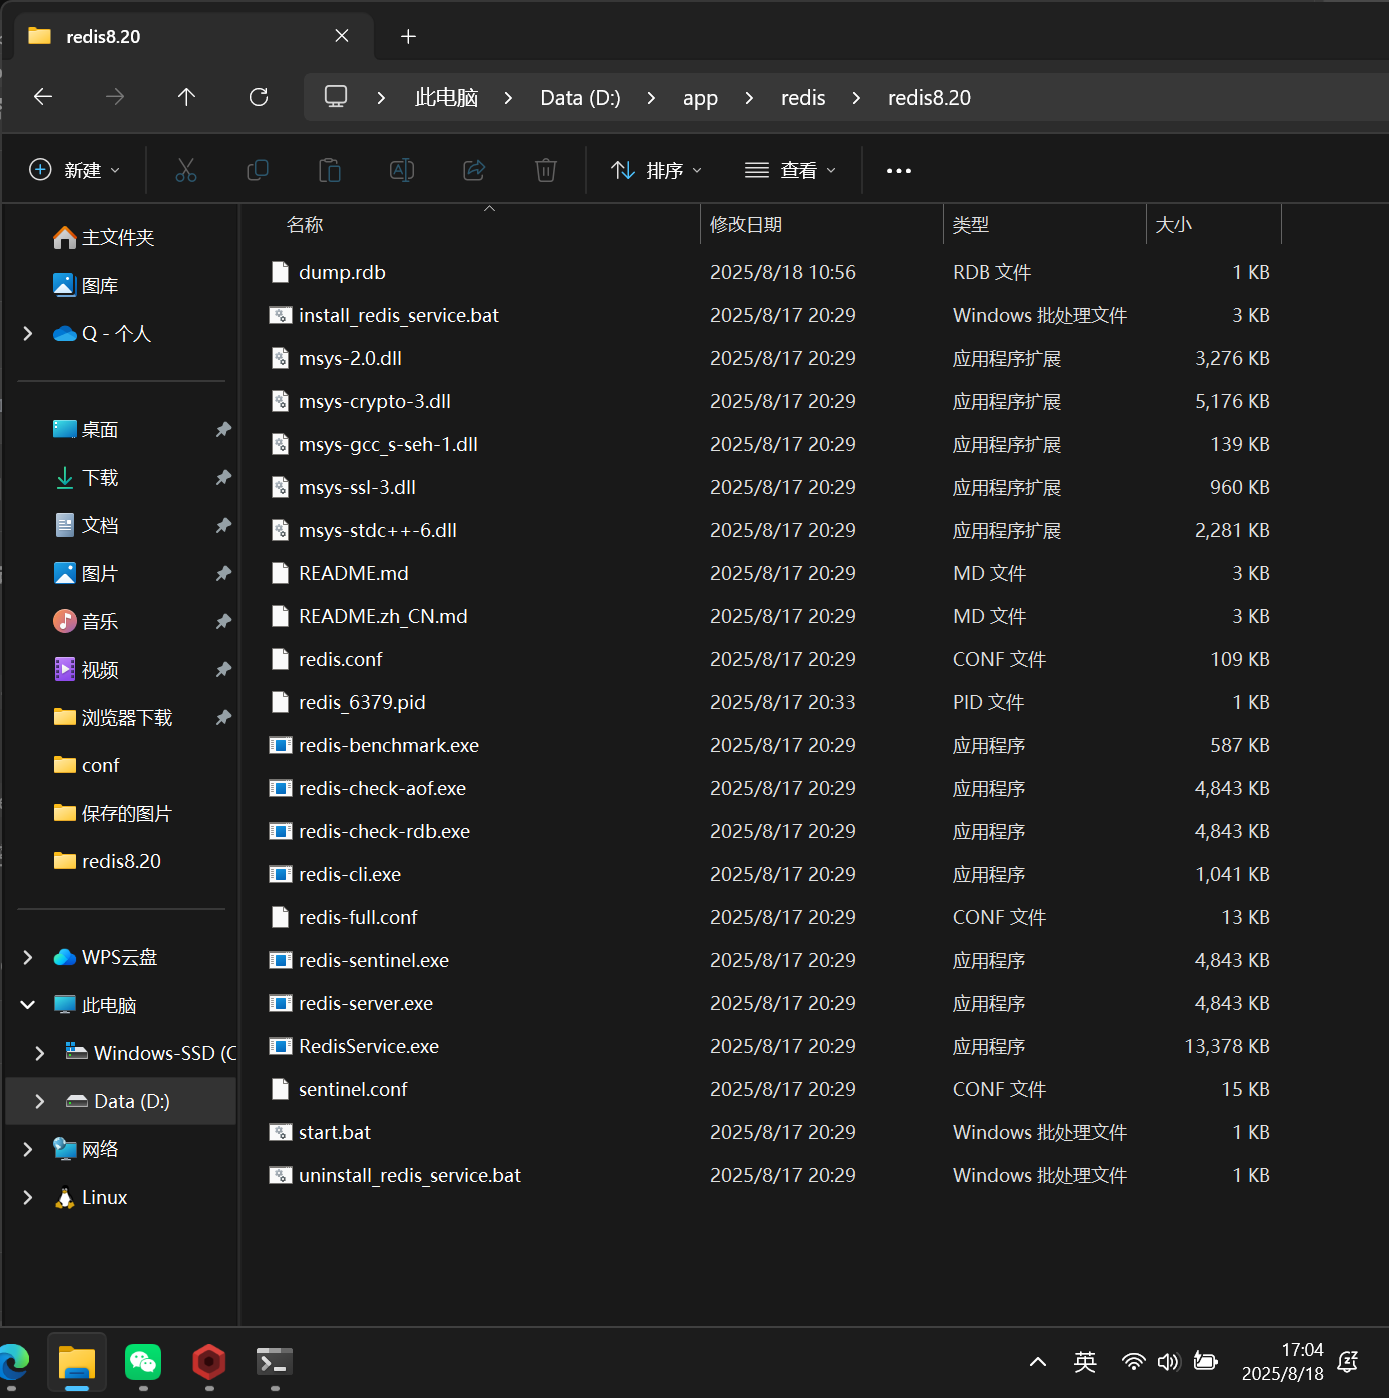Open the See more three-dots menu
This screenshot has height=1398, width=1389.
pos(899,171)
